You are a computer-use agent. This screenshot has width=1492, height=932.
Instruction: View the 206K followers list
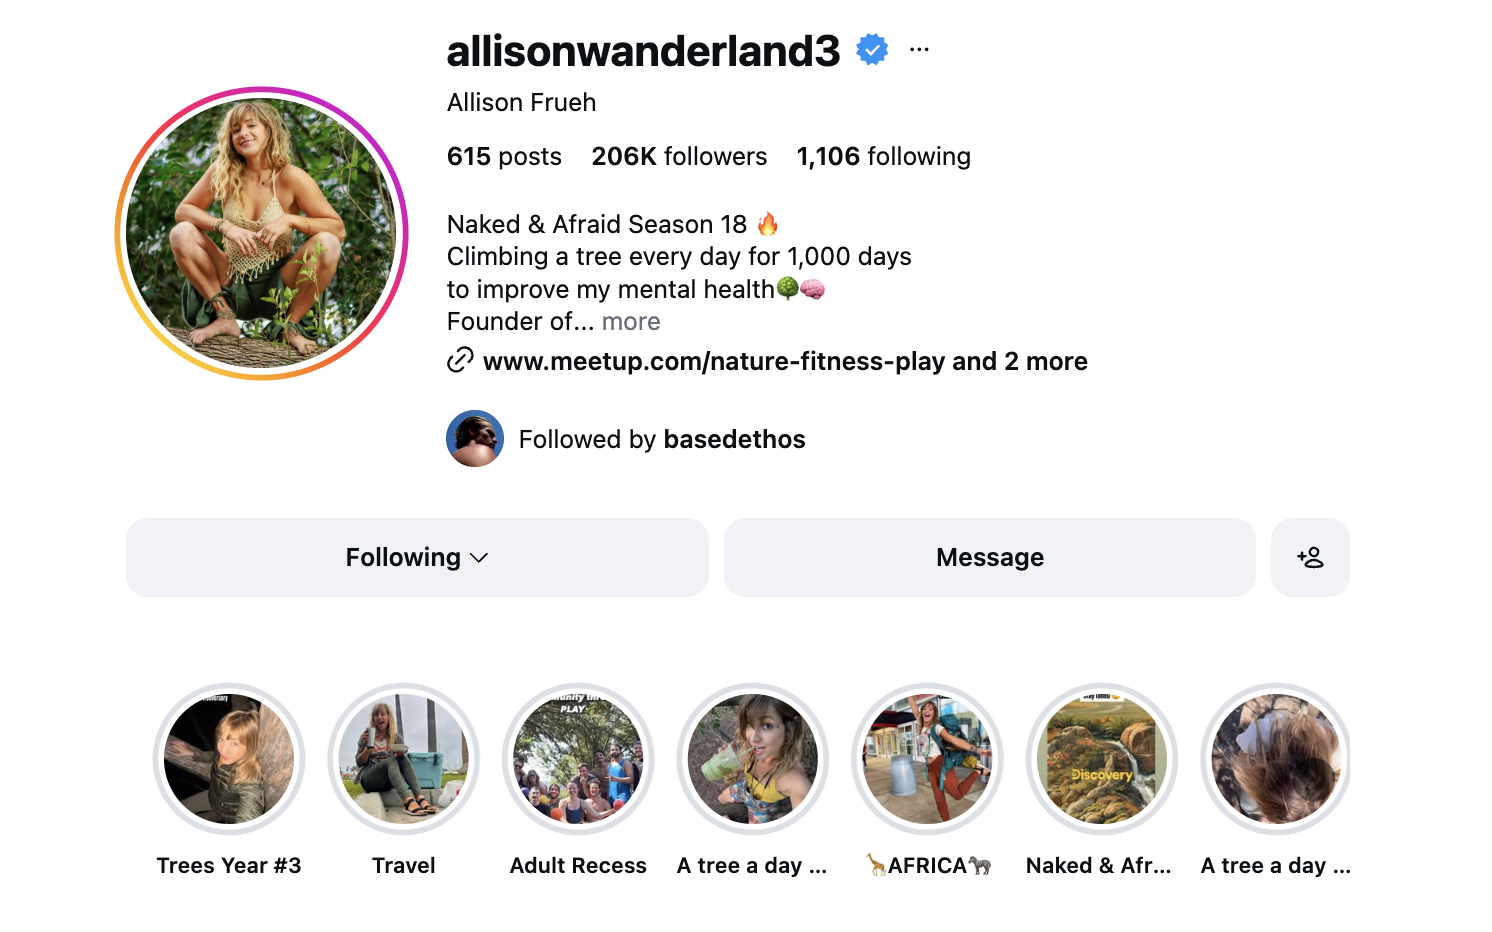point(679,157)
